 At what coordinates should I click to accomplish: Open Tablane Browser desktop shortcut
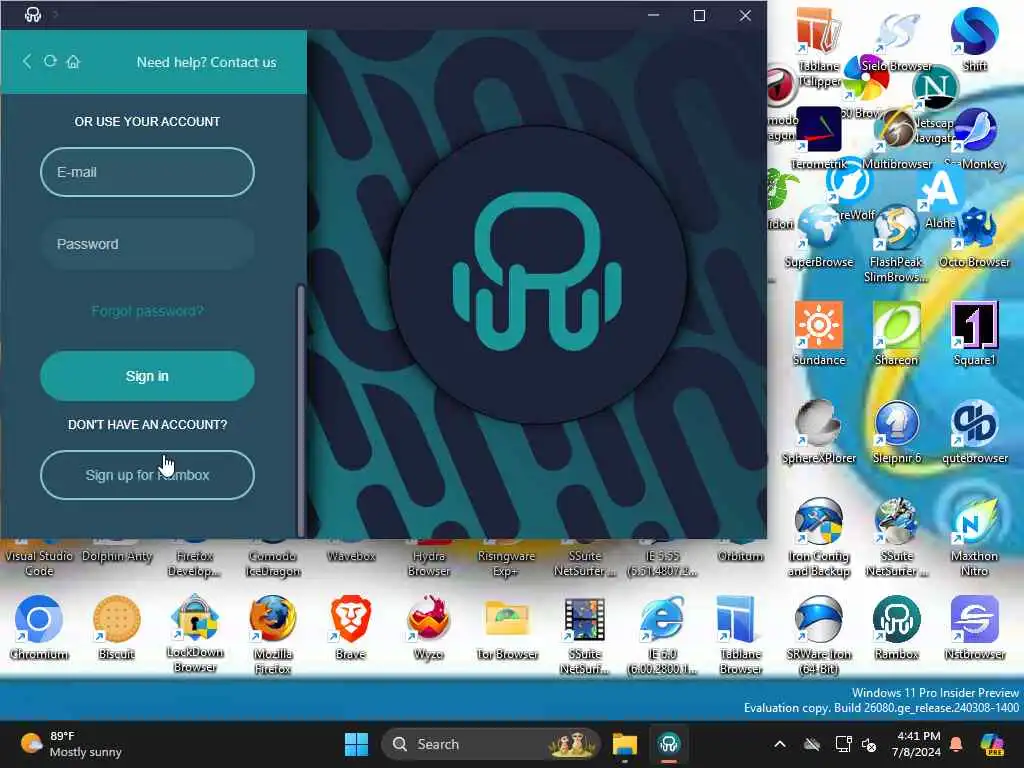pyautogui.click(x=740, y=633)
